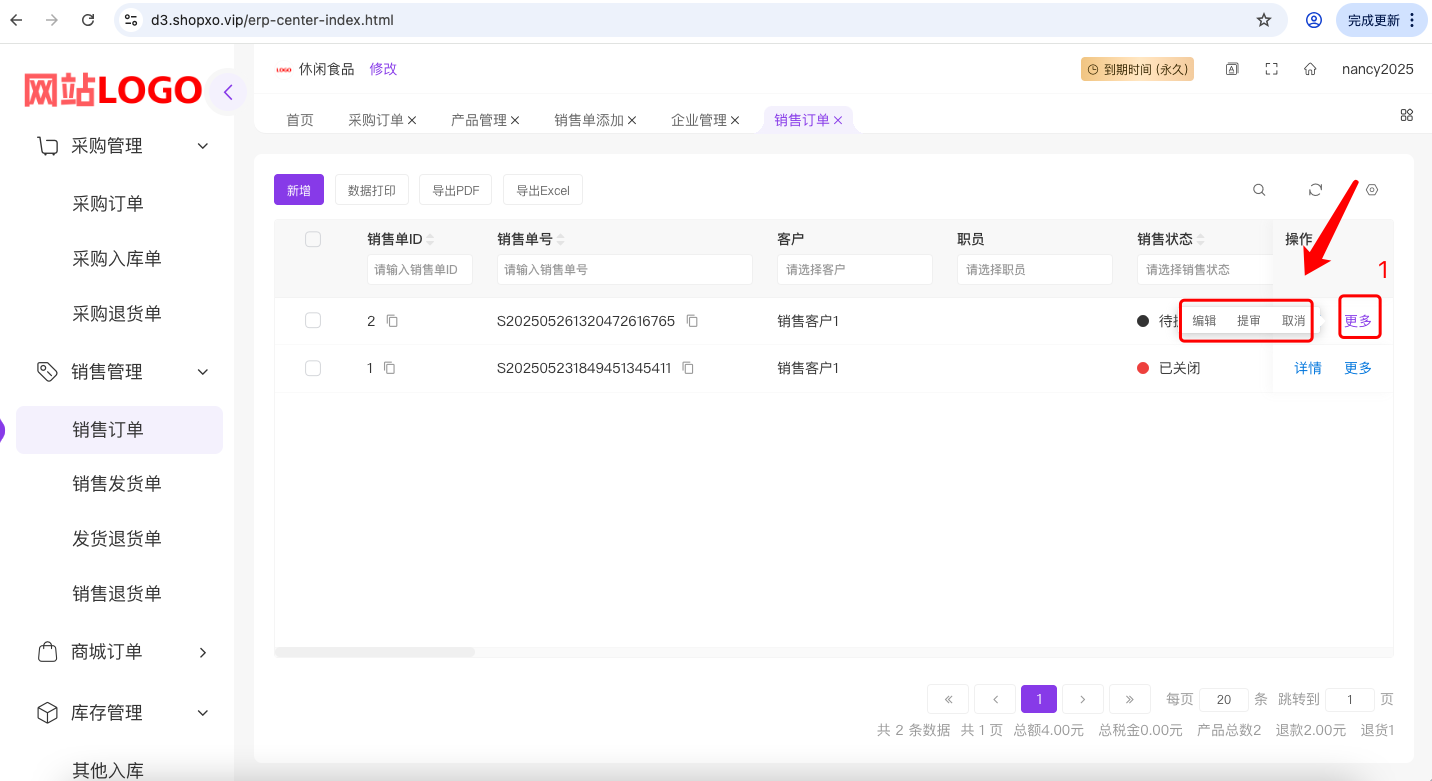The image size is (1432, 781).
Task: Choose 提审 in the order 2 popup
Action: coord(1249,321)
